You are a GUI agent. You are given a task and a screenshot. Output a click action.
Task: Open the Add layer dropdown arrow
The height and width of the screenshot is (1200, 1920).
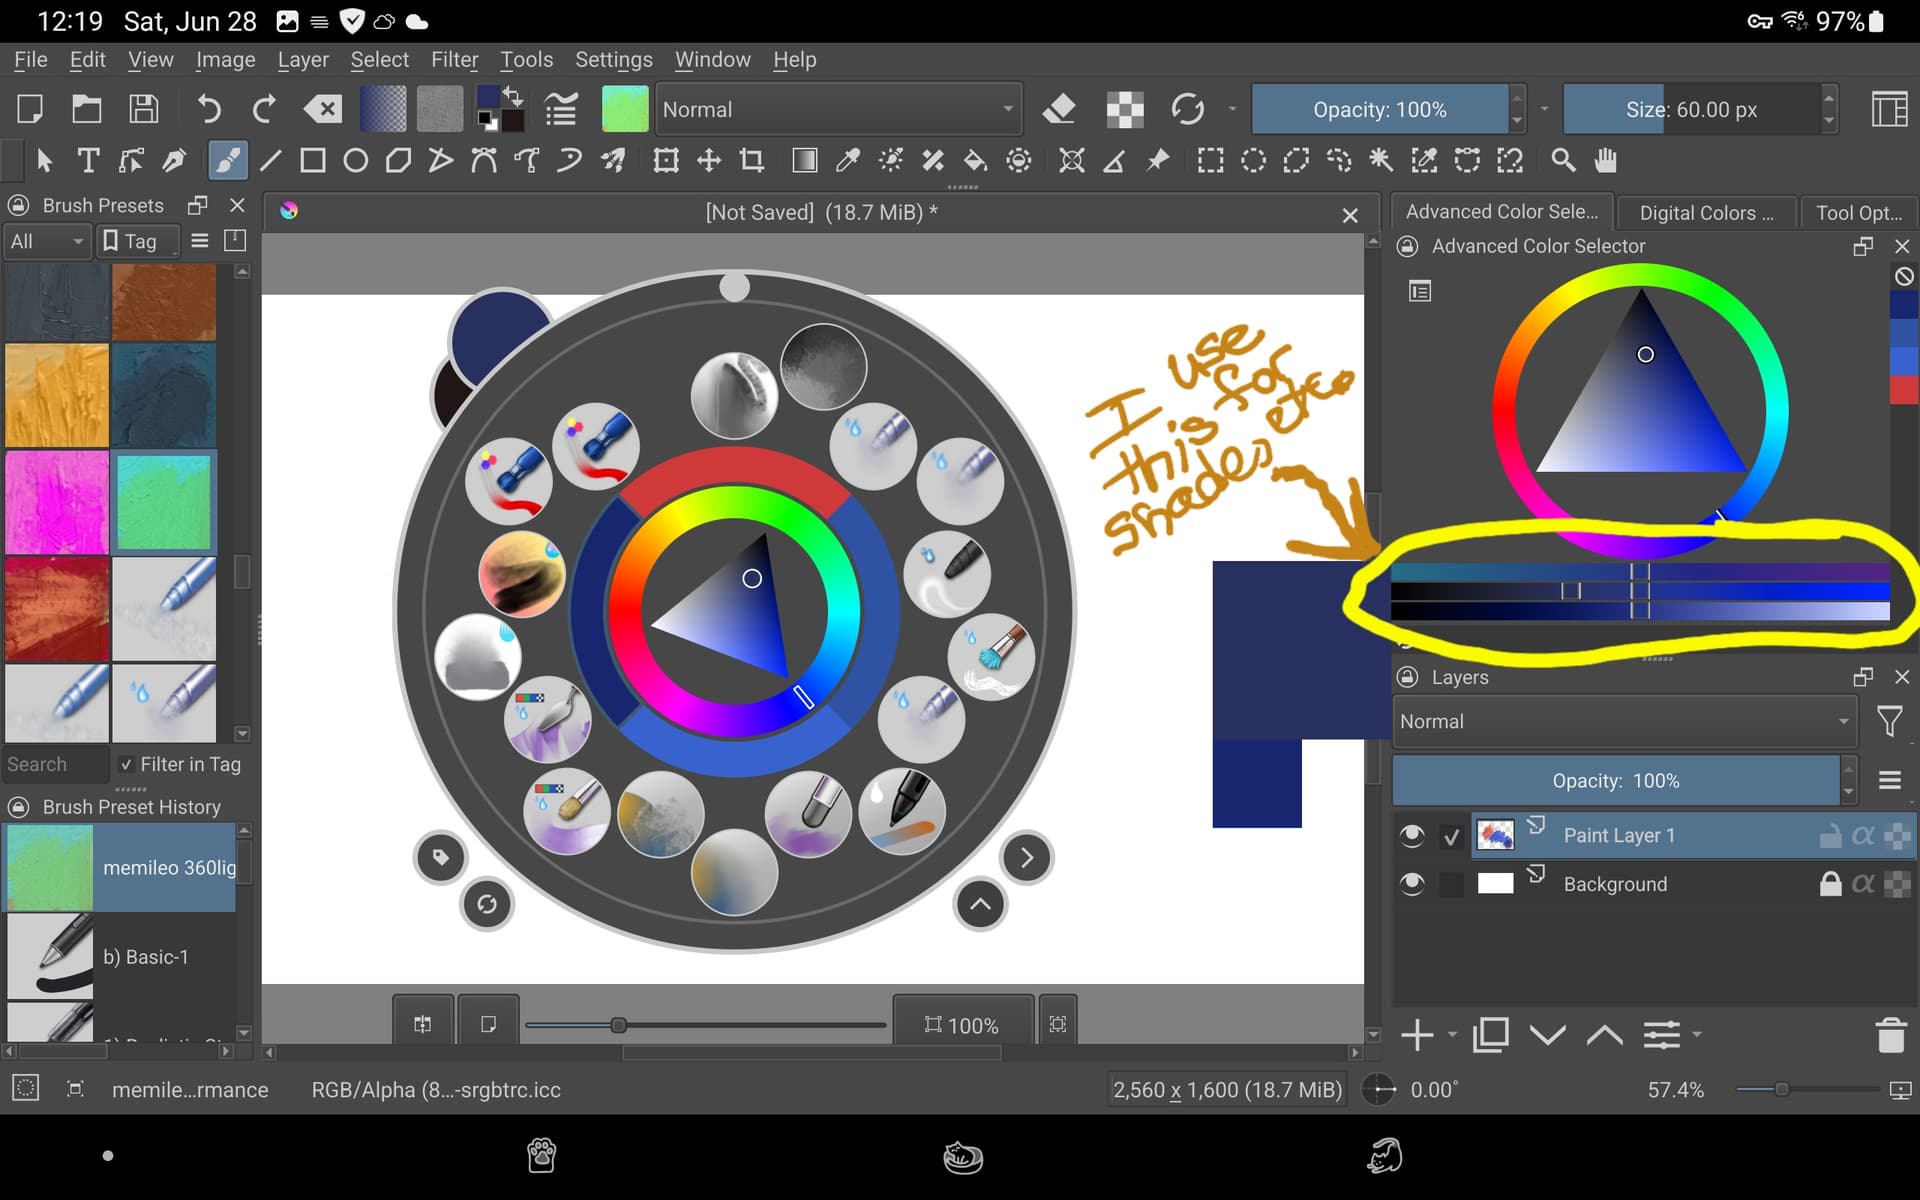[1453, 1035]
